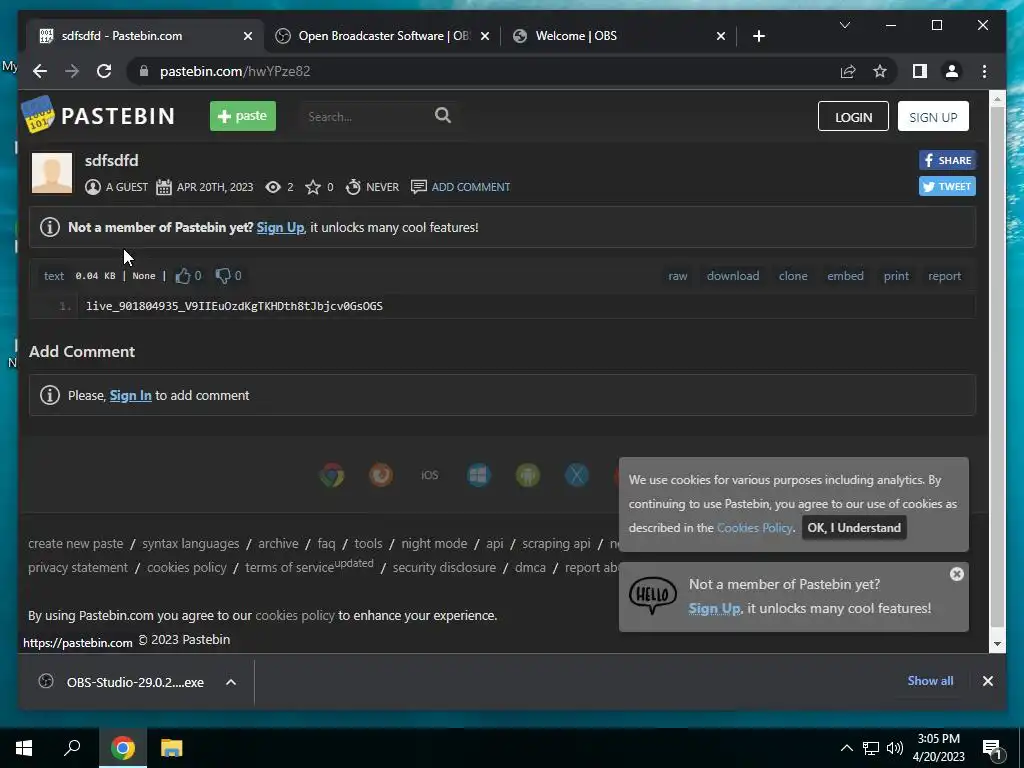
Task: Click the green paste button
Action: pyautogui.click(x=243, y=116)
